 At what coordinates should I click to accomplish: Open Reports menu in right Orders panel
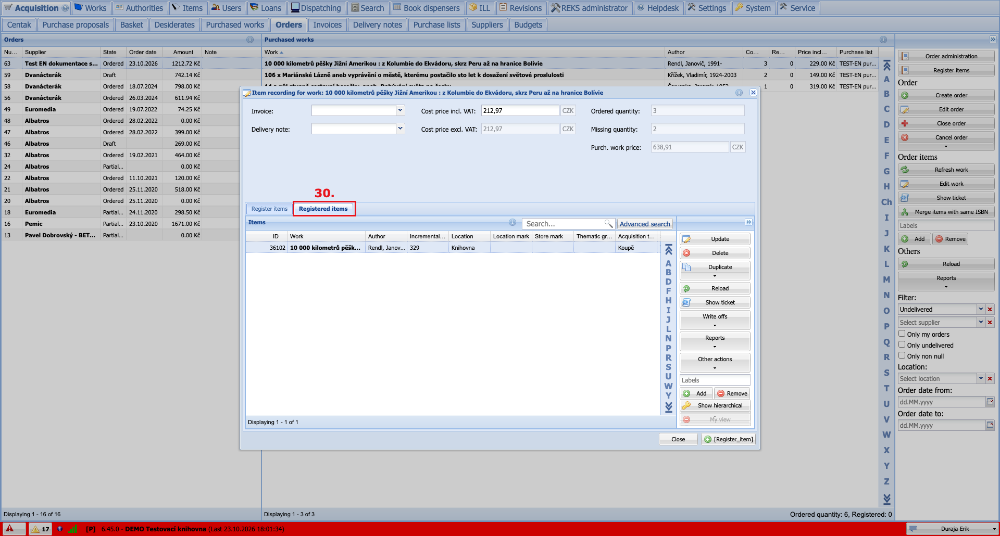tap(946, 281)
